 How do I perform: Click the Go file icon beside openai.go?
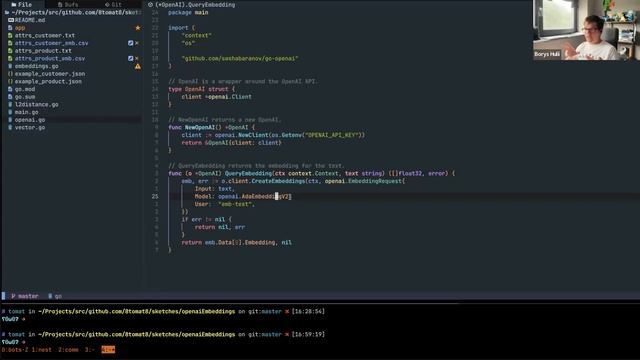tap(10, 120)
